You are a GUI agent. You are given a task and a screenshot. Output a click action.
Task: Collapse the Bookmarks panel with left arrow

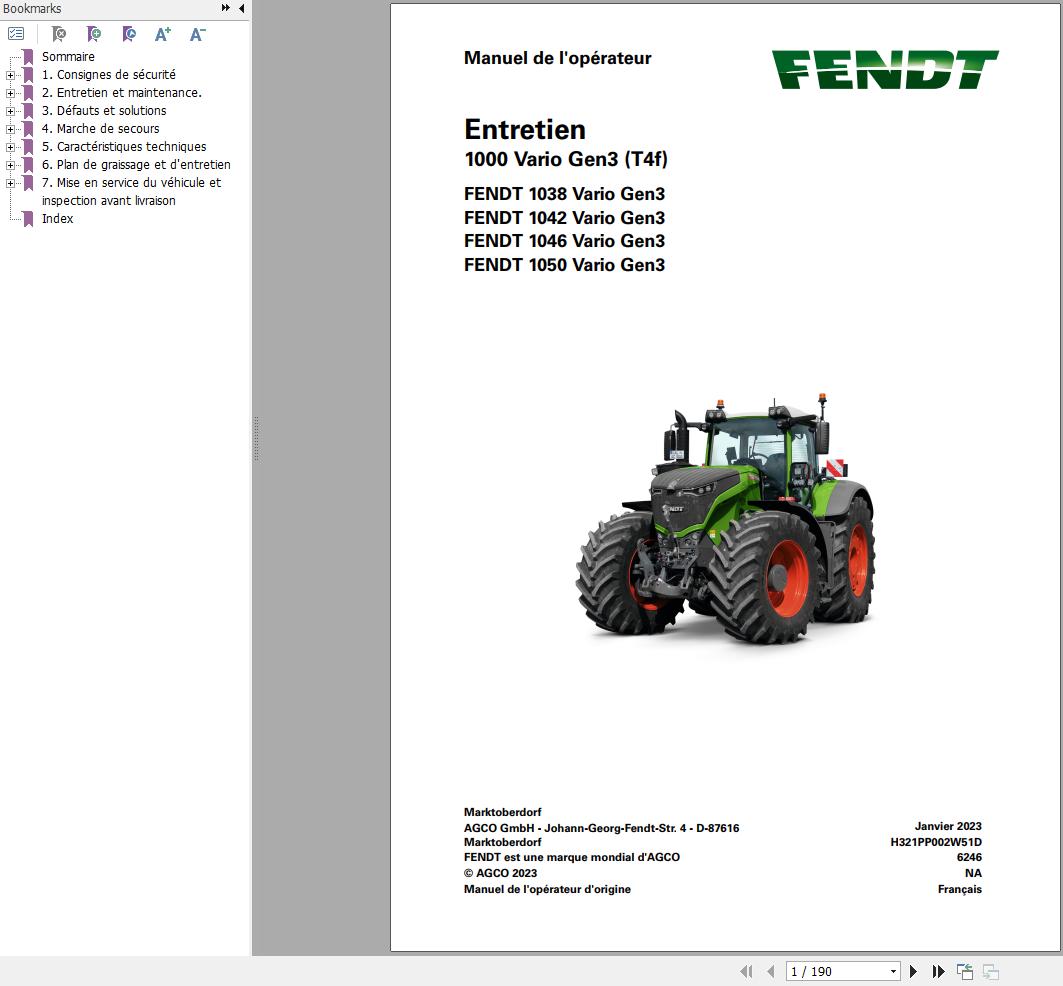tap(241, 8)
